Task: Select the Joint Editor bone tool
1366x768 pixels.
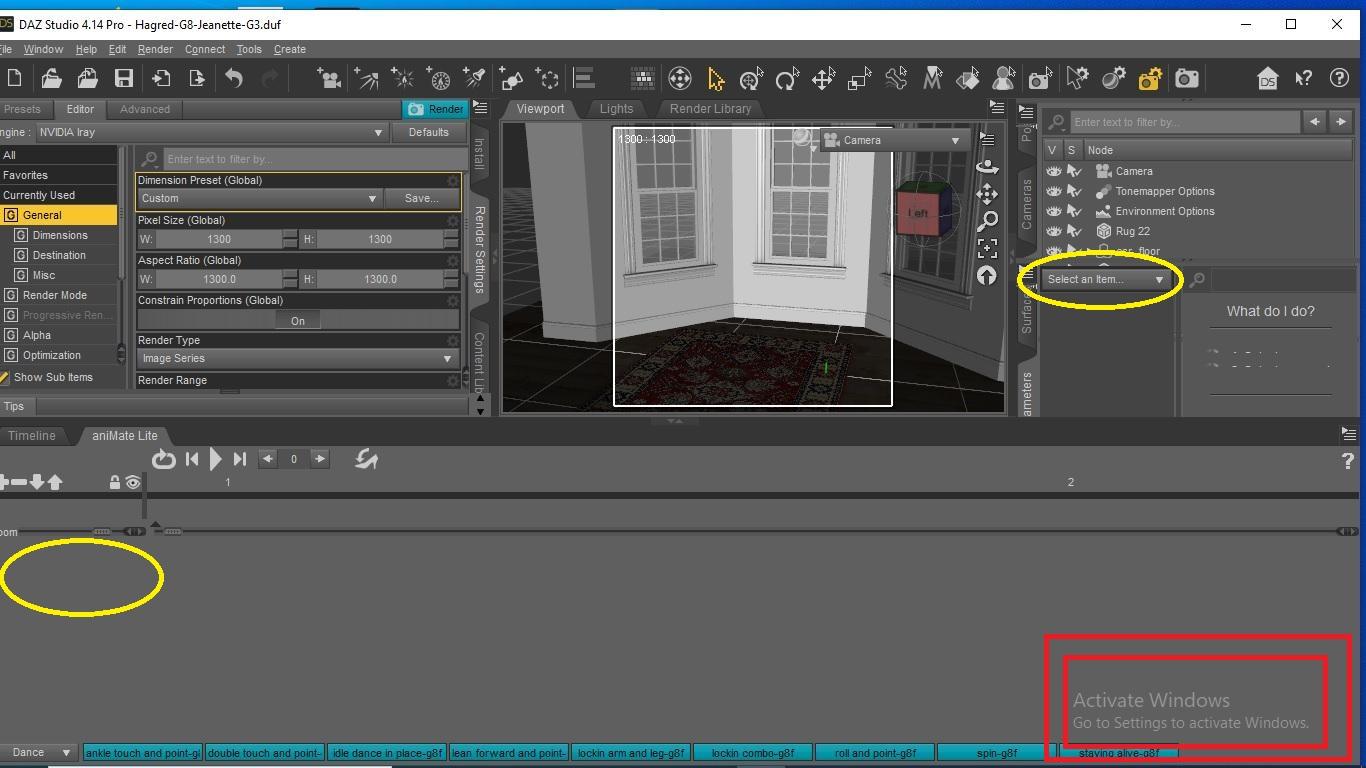Action: (896, 78)
